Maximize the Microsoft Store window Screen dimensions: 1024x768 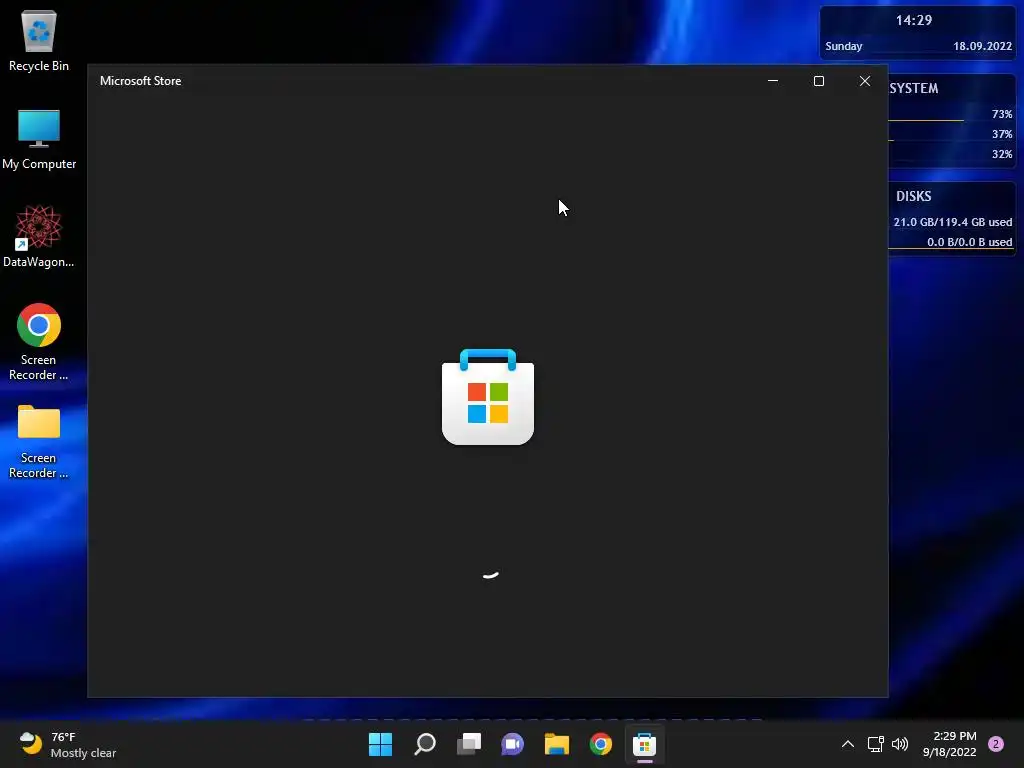click(819, 81)
